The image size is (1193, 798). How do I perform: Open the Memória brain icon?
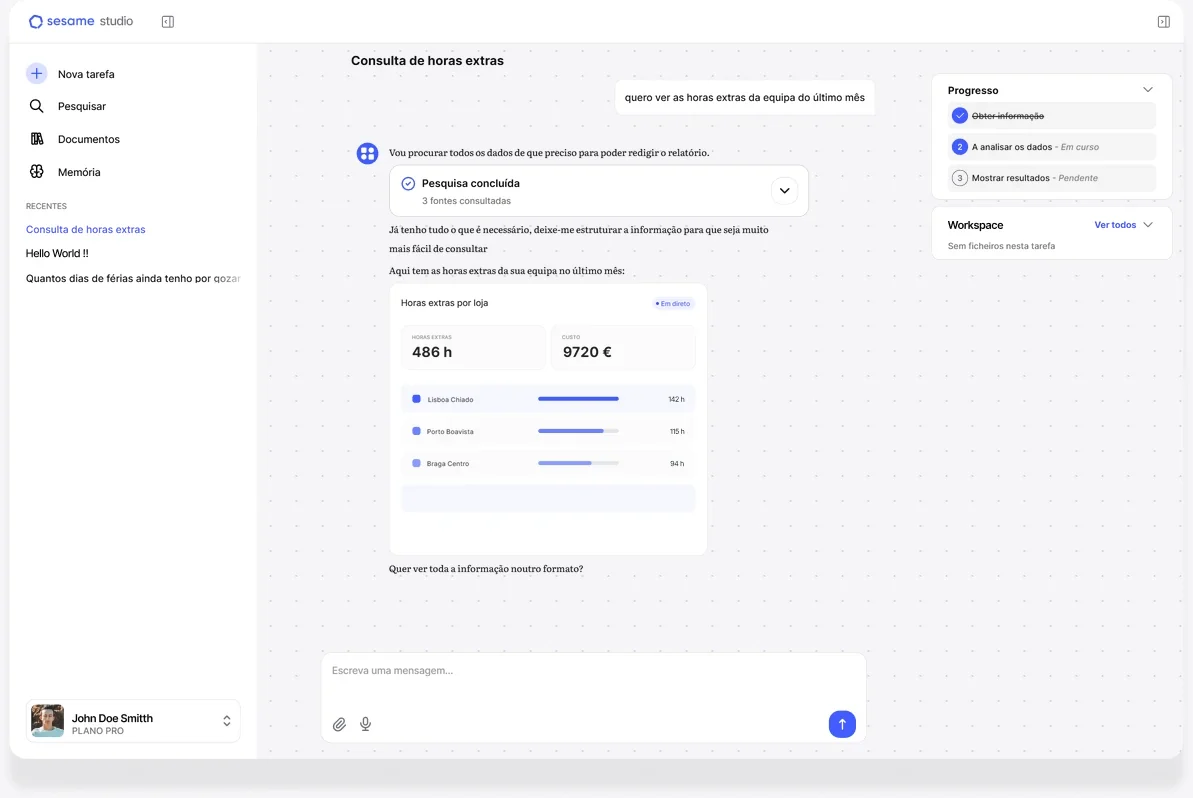coord(37,171)
